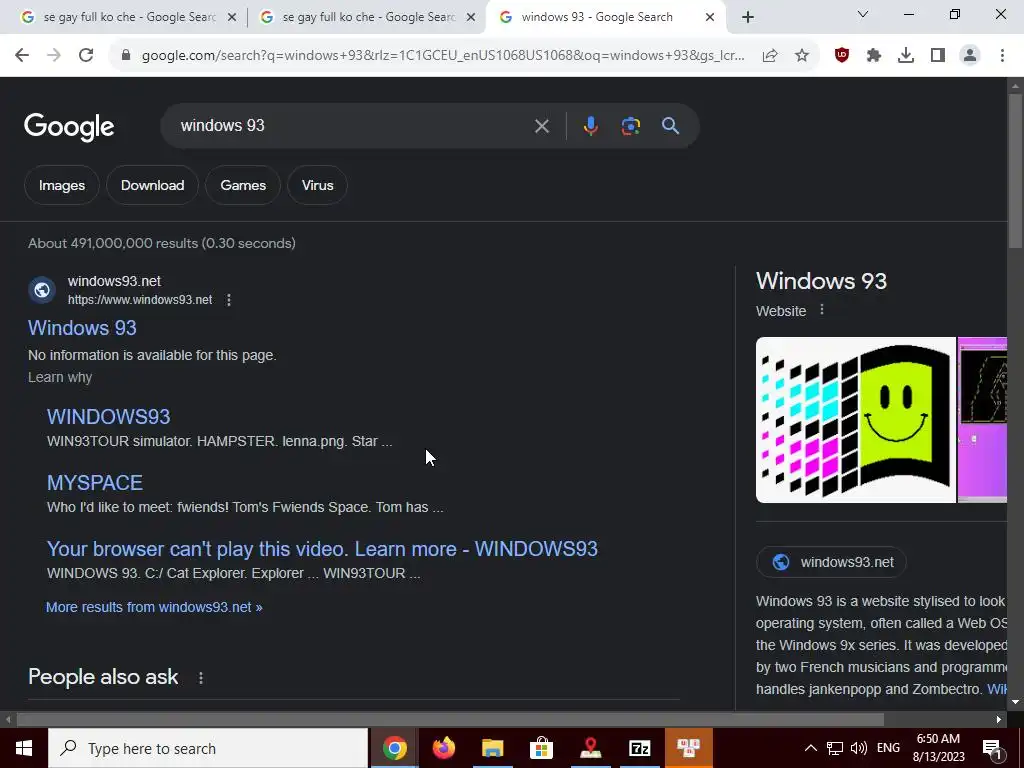Viewport: 1024px width, 768px height.
Task: Open Chrome three-dot menu
Action: [1002, 56]
